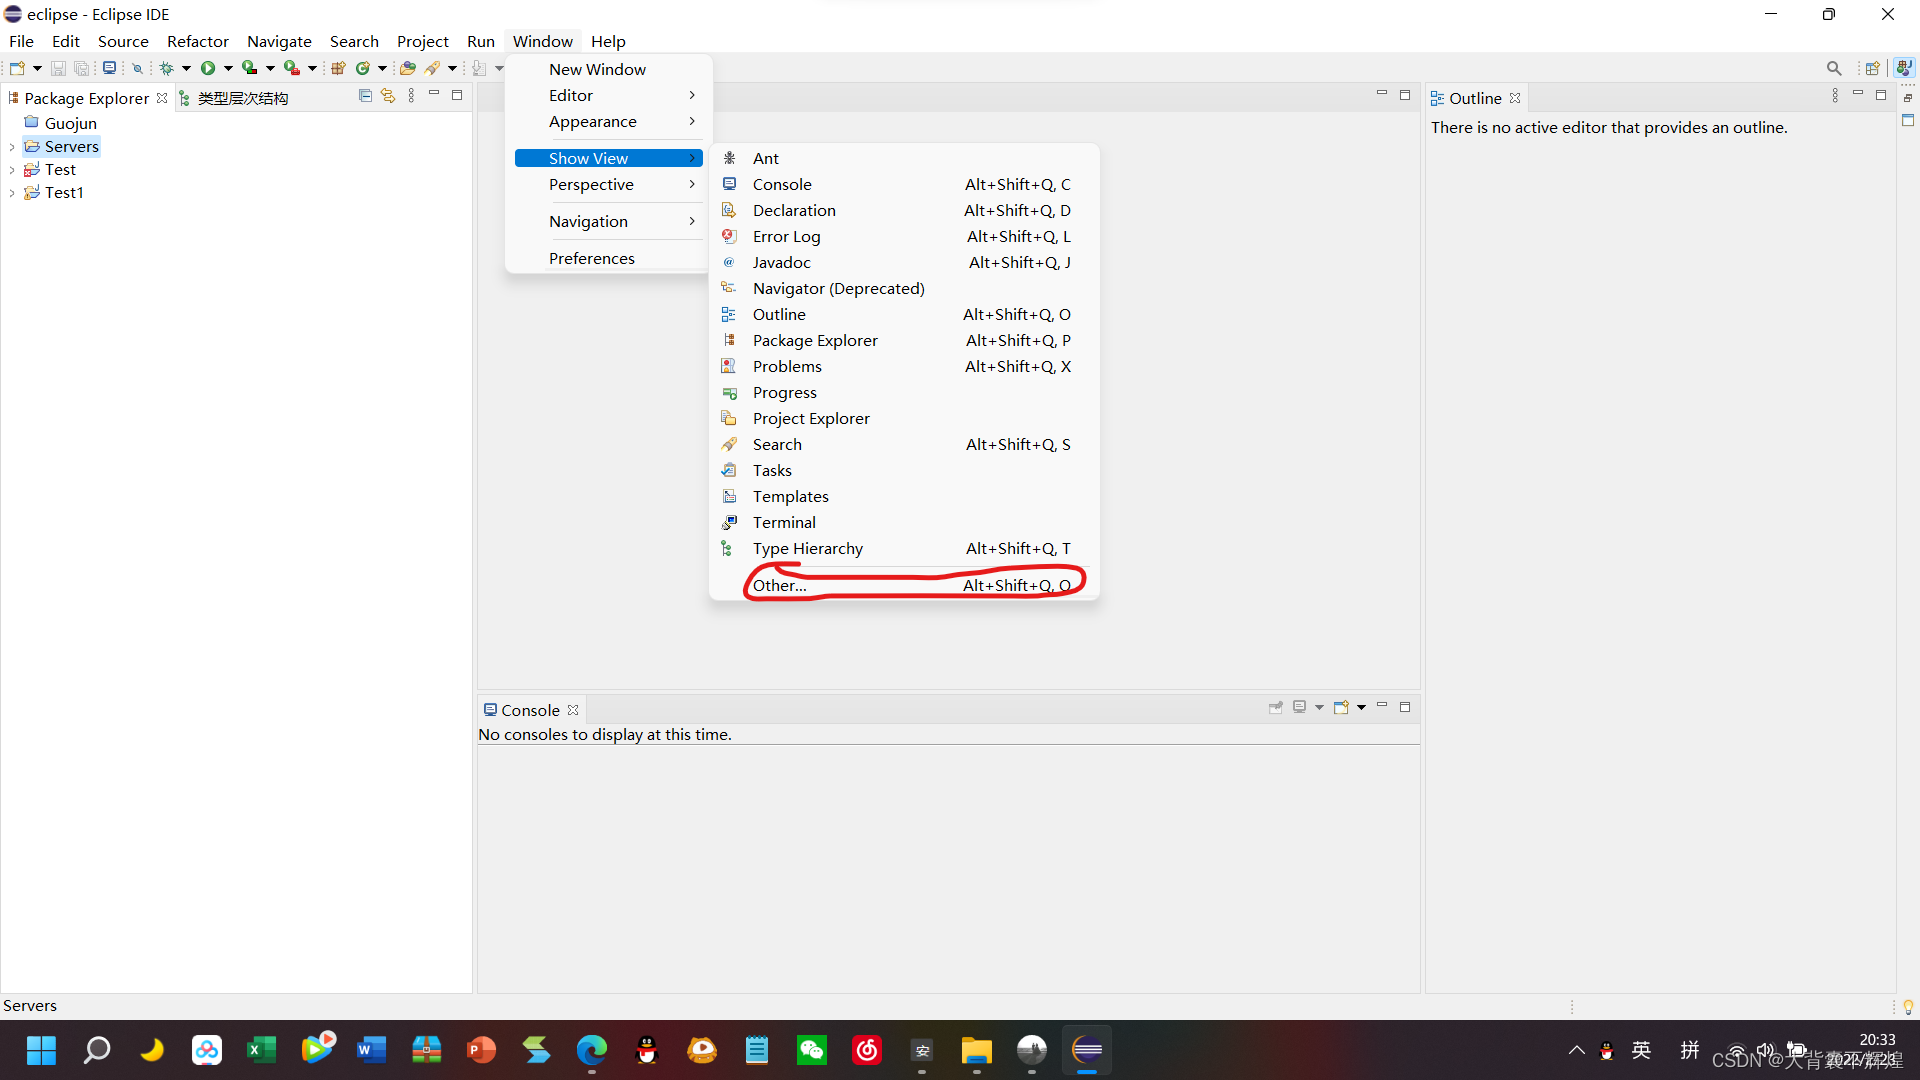Click Collapse All in Package Explorer

coord(365,96)
